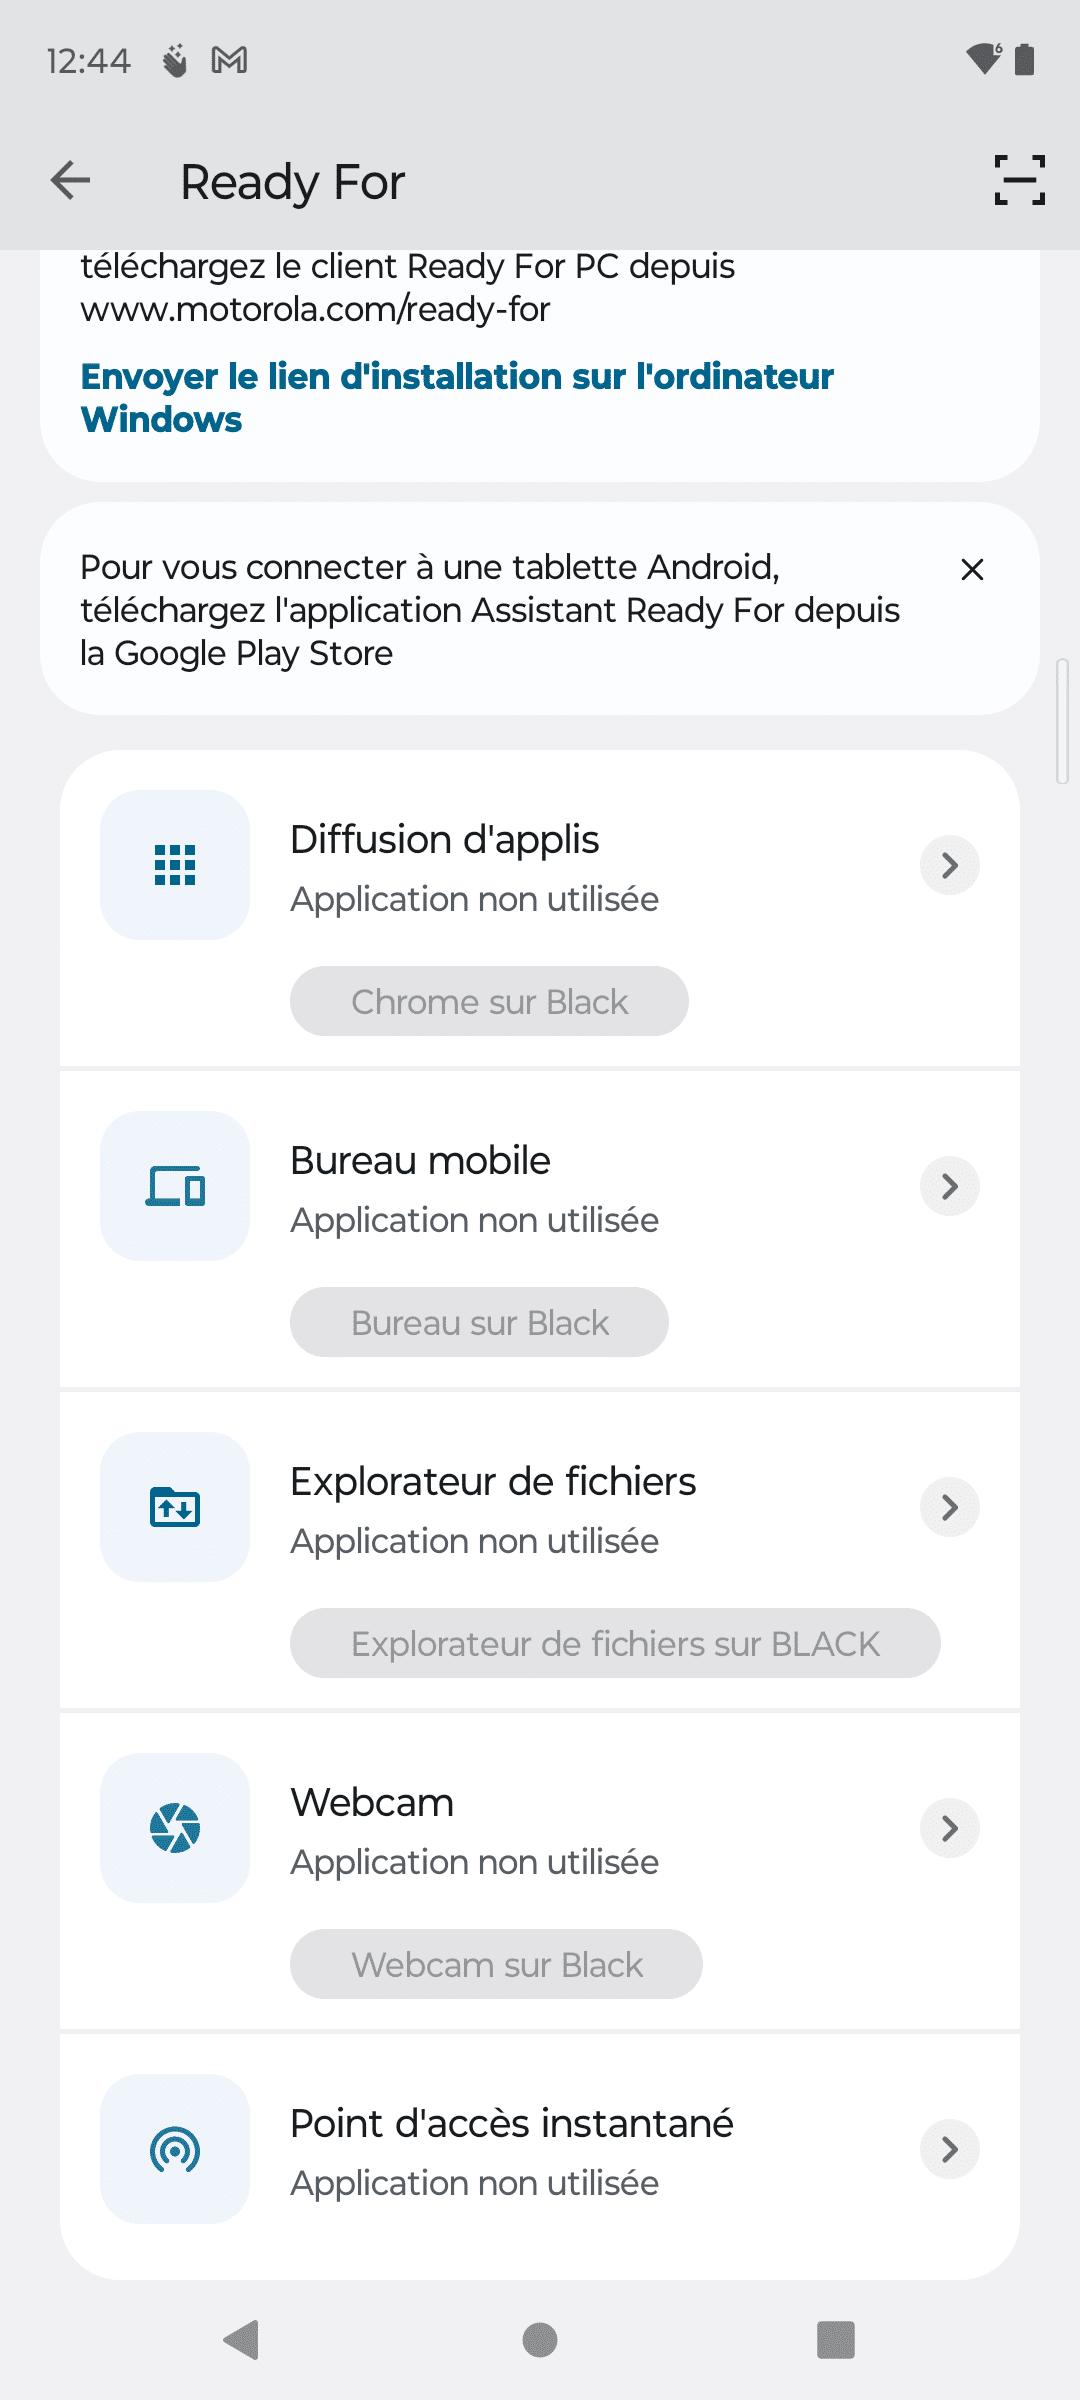Viewport: 1080px width, 2400px height.
Task: Tap the Bureau mobile devices icon
Action: tap(175, 1186)
